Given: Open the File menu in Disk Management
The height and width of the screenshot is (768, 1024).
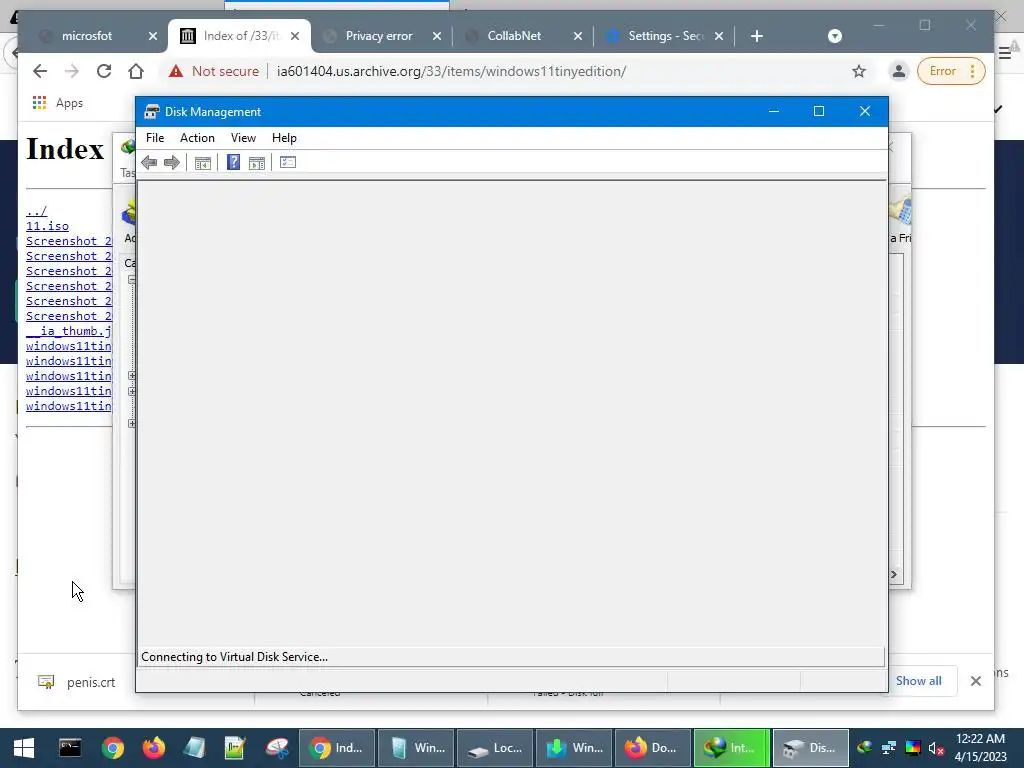Looking at the screenshot, I should pyautogui.click(x=155, y=138).
